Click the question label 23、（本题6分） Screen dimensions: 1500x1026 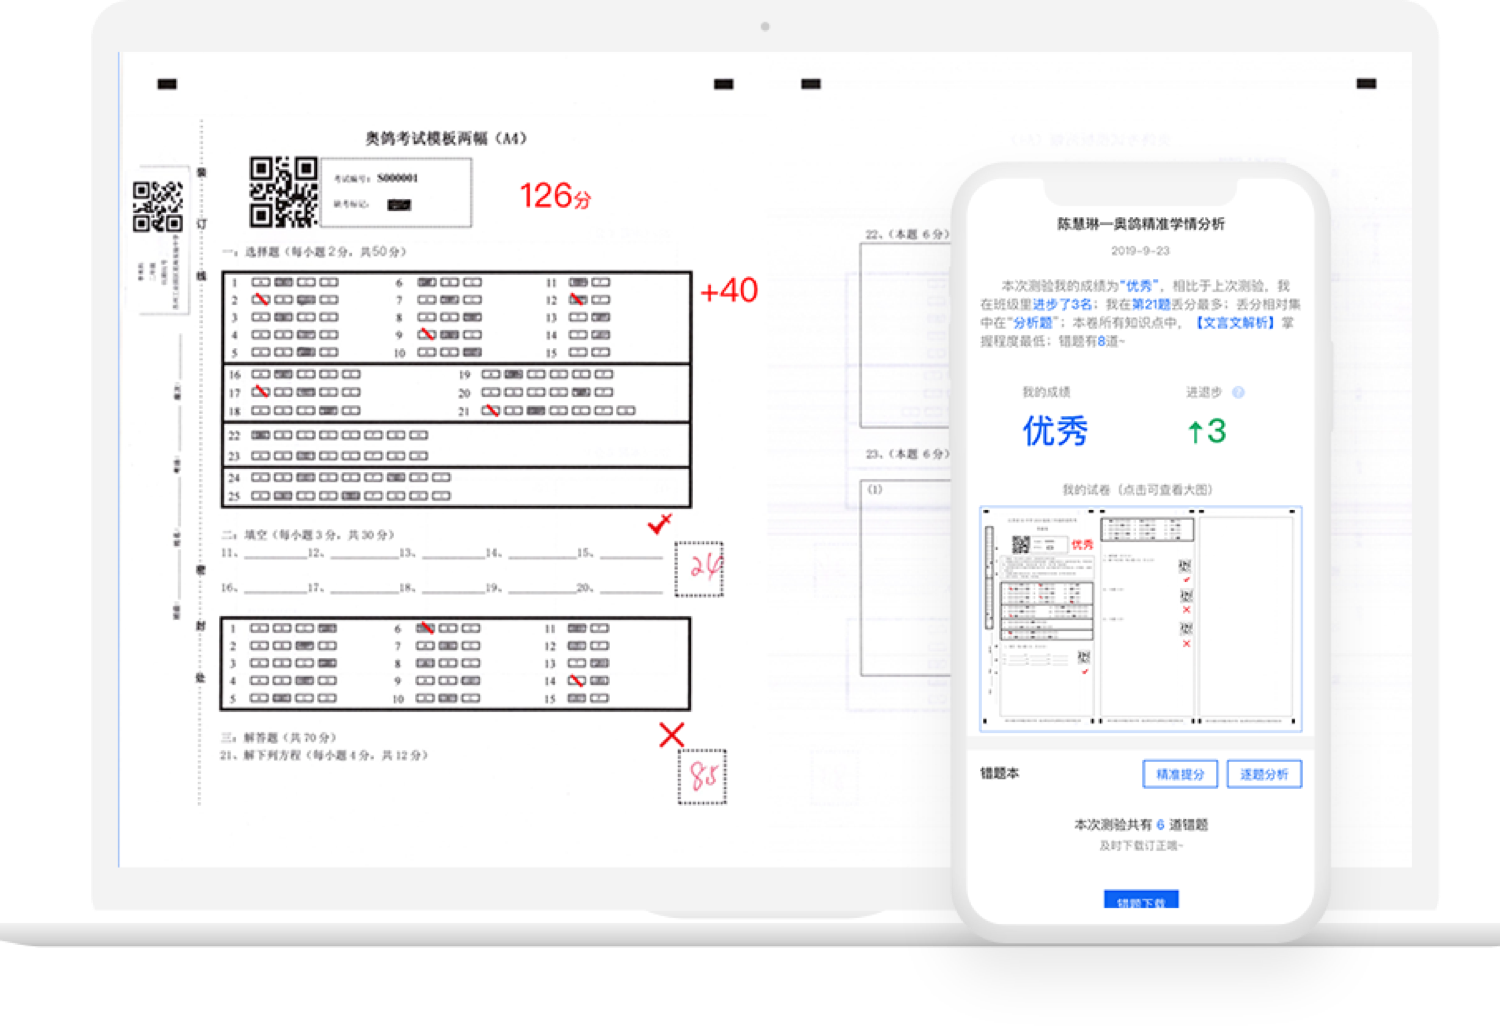click(906, 454)
